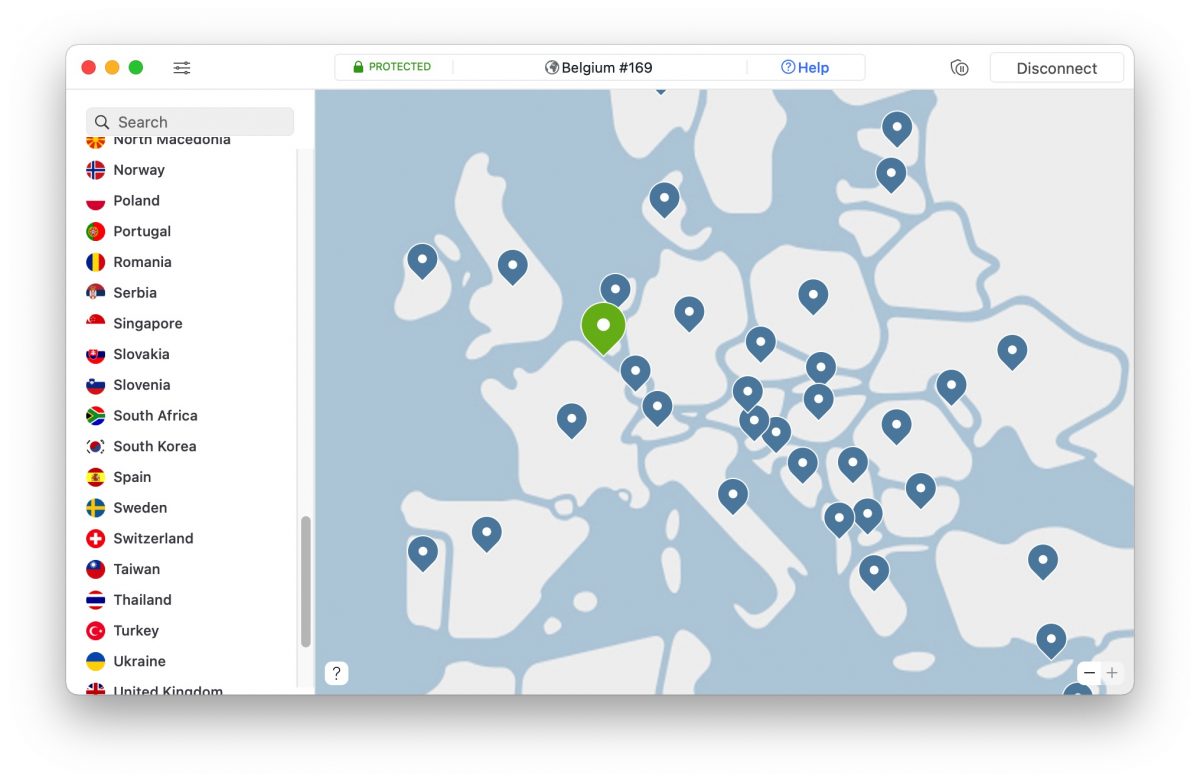The width and height of the screenshot is (1200, 782).
Task: Open the question mark map help button
Action: pyautogui.click(x=337, y=673)
